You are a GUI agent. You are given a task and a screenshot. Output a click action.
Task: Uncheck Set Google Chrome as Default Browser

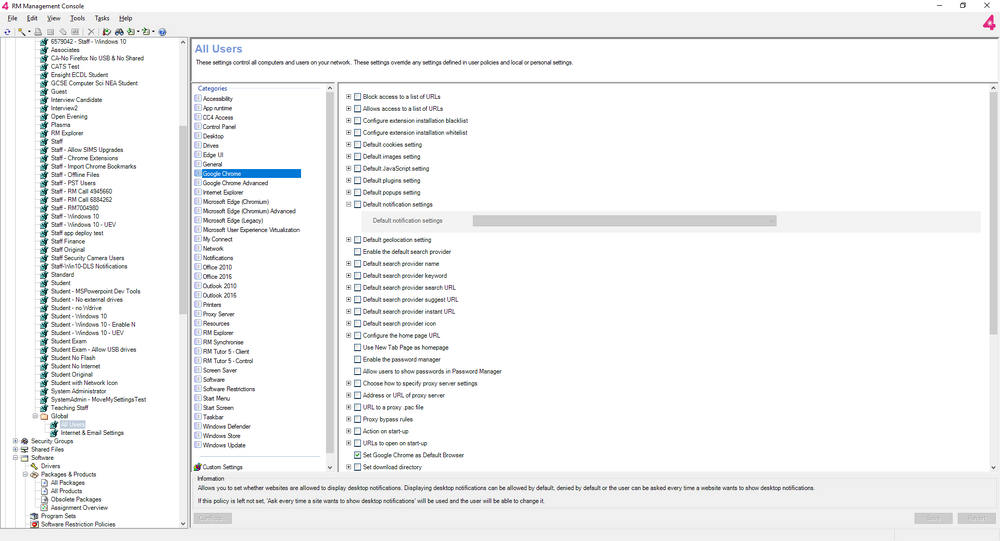point(357,456)
